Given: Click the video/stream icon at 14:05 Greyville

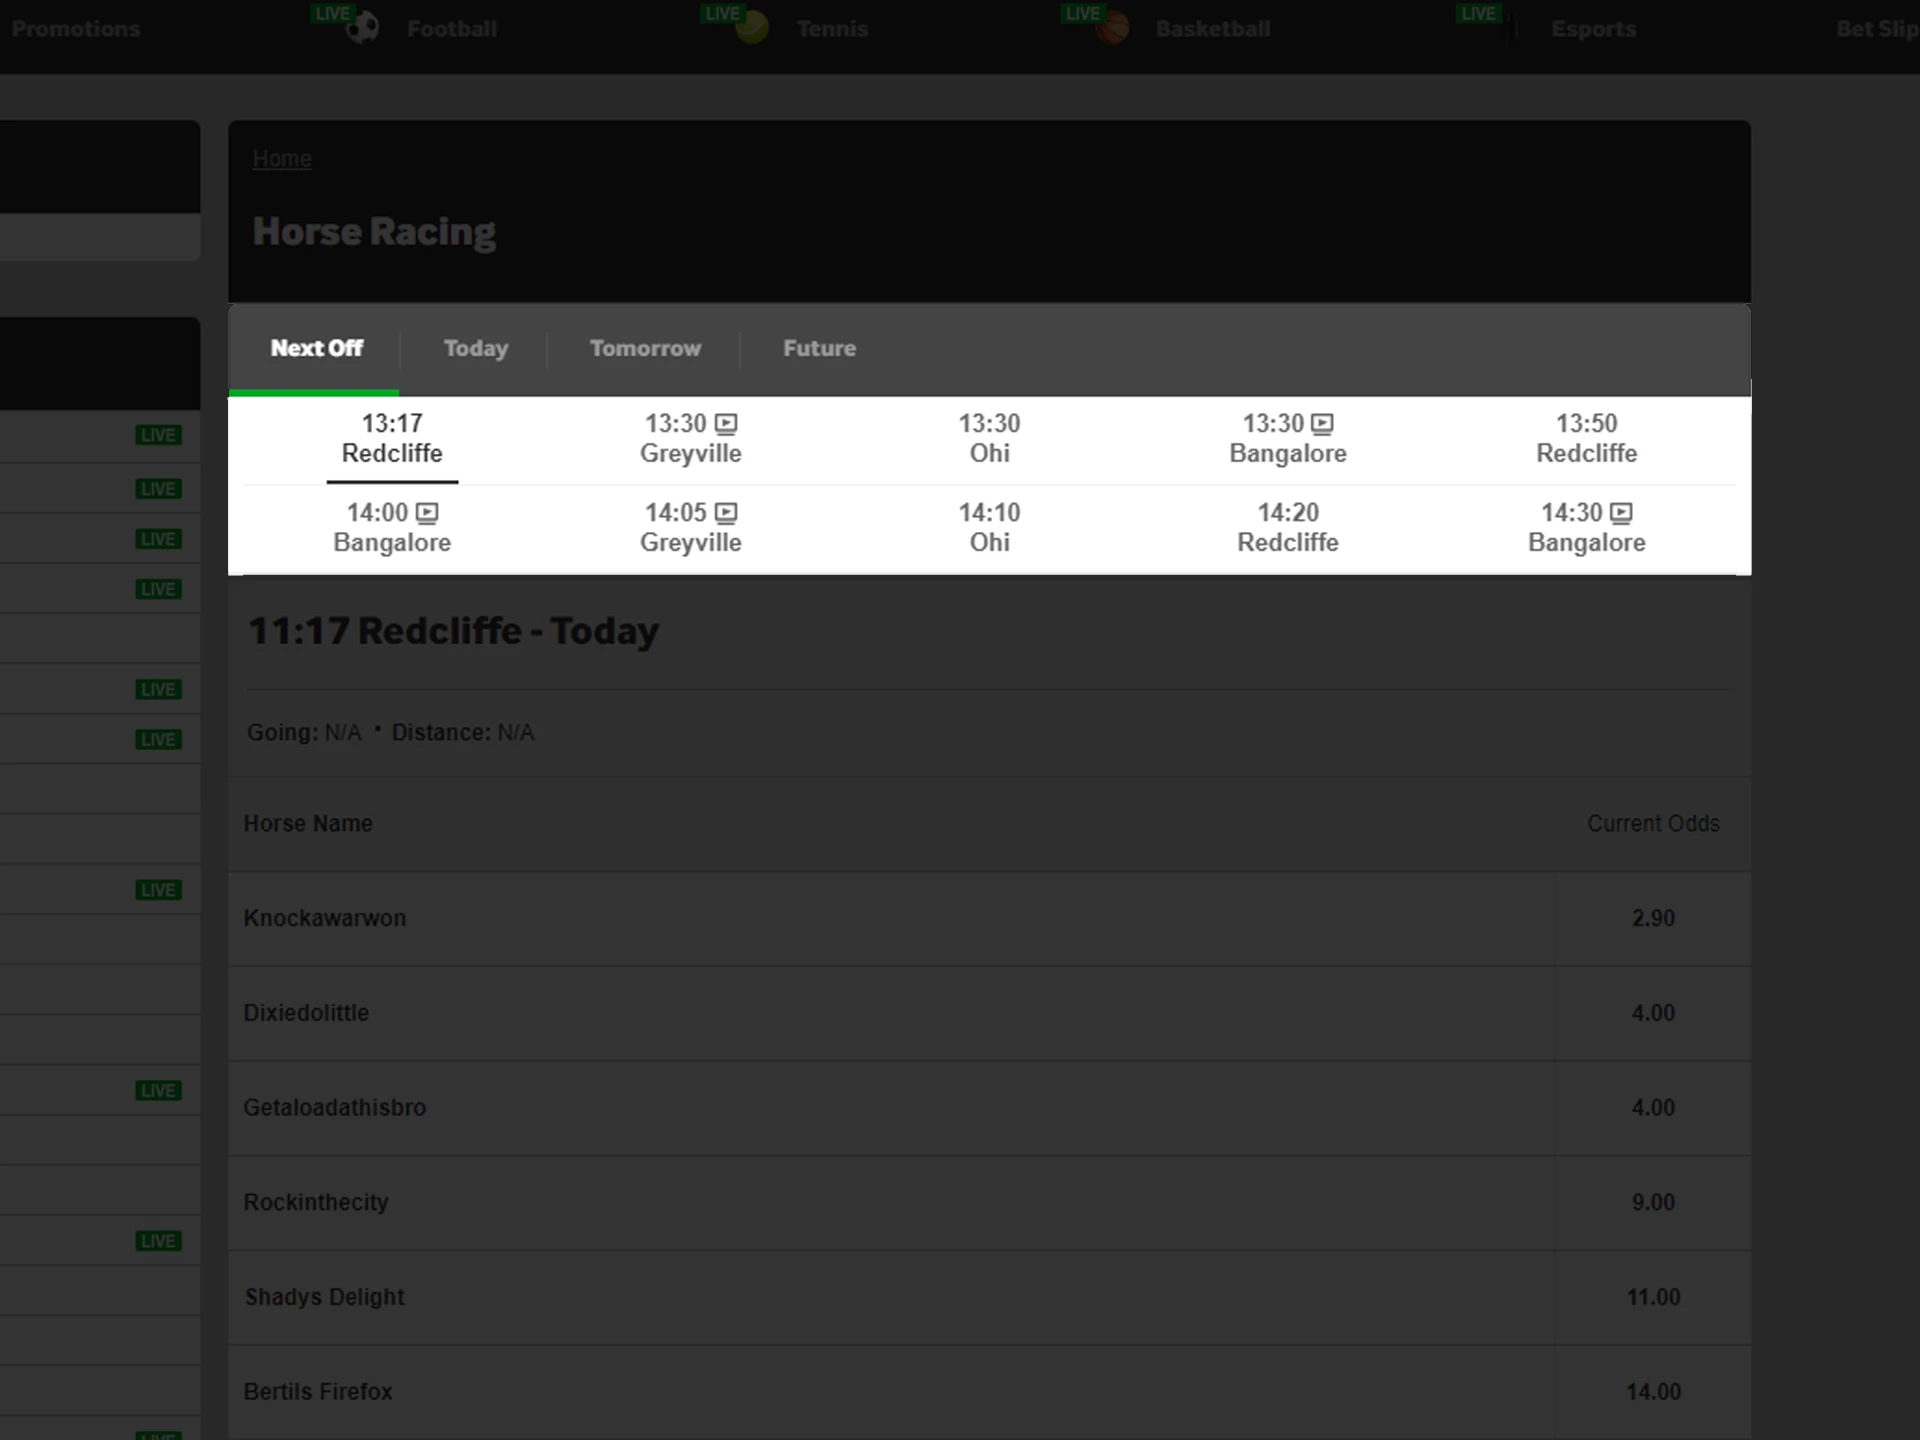Looking at the screenshot, I should pos(732,513).
